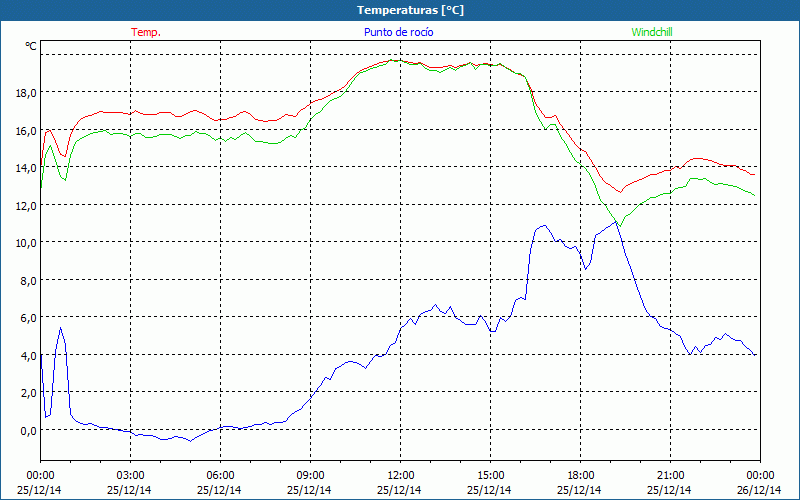Click the '14,0' y-axis value
The width and height of the screenshot is (800, 500).
tap(27, 168)
